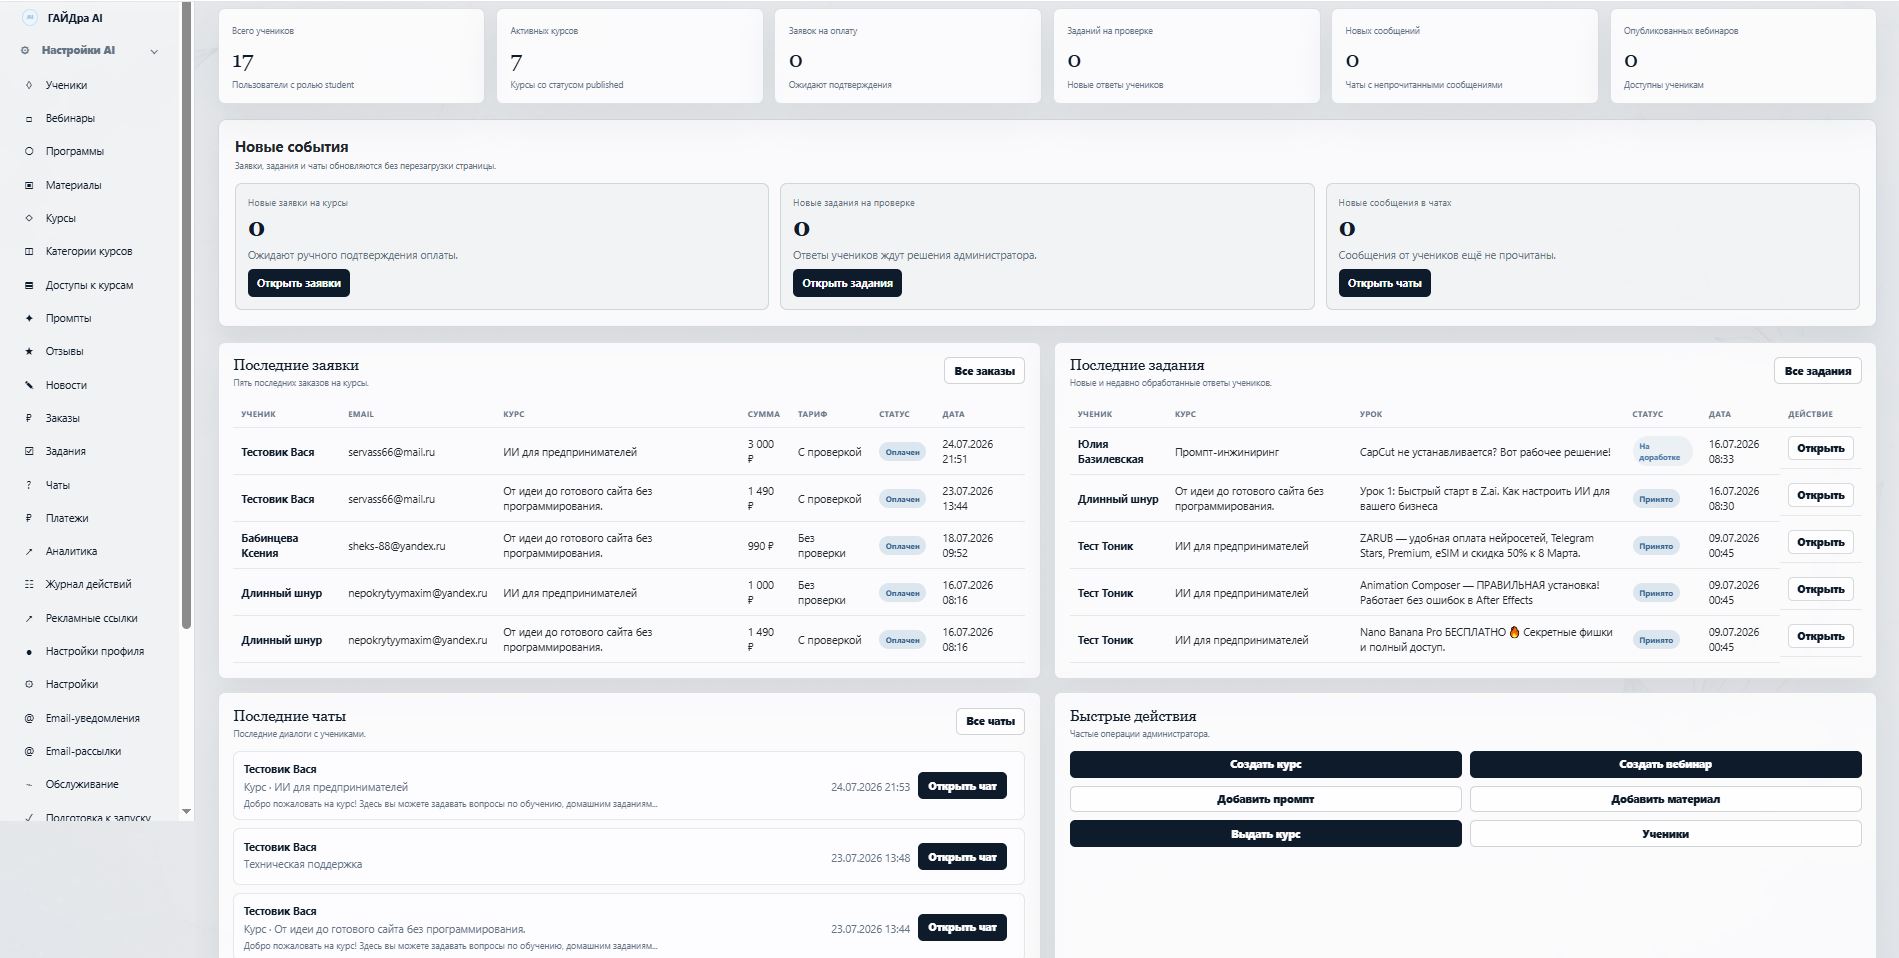Open Обслуживание in the sidebar
The height and width of the screenshot is (958, 1899).
(82, 784)
